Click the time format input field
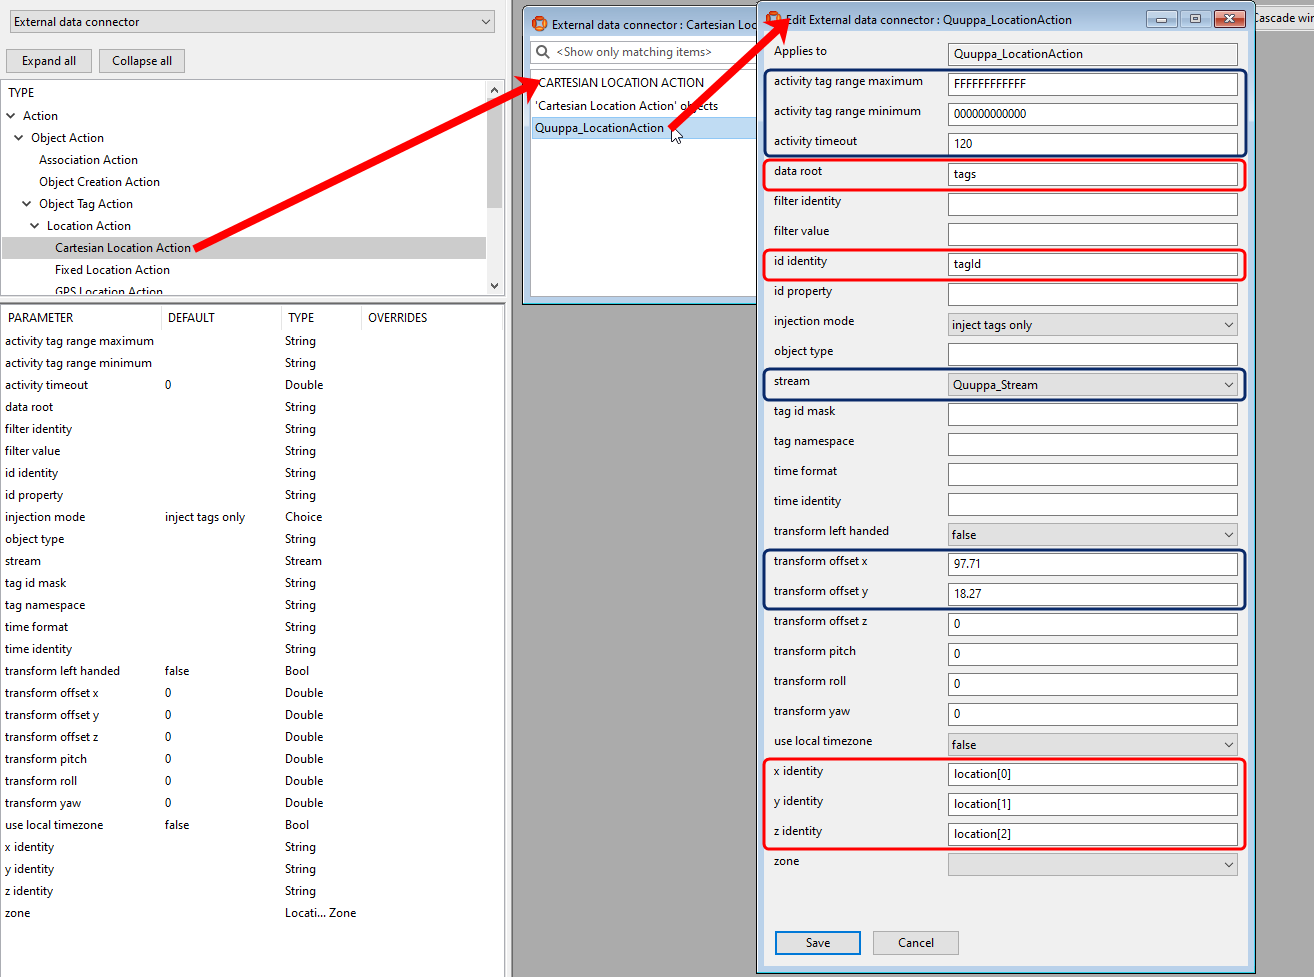Image resolution: width=1314 pixels, height=977 pixels. (x=1092, y=474)
